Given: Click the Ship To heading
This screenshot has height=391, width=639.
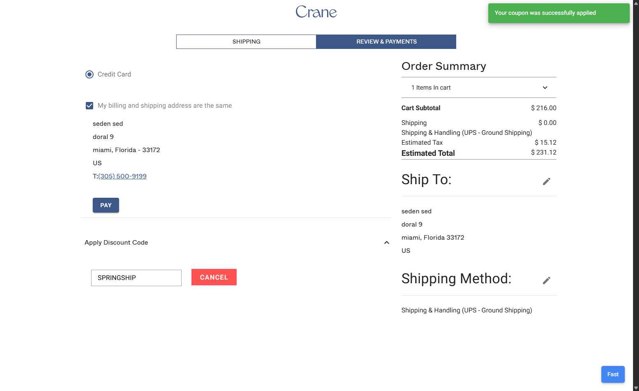Looking at the screenshot, I should [x=426, y=179].
